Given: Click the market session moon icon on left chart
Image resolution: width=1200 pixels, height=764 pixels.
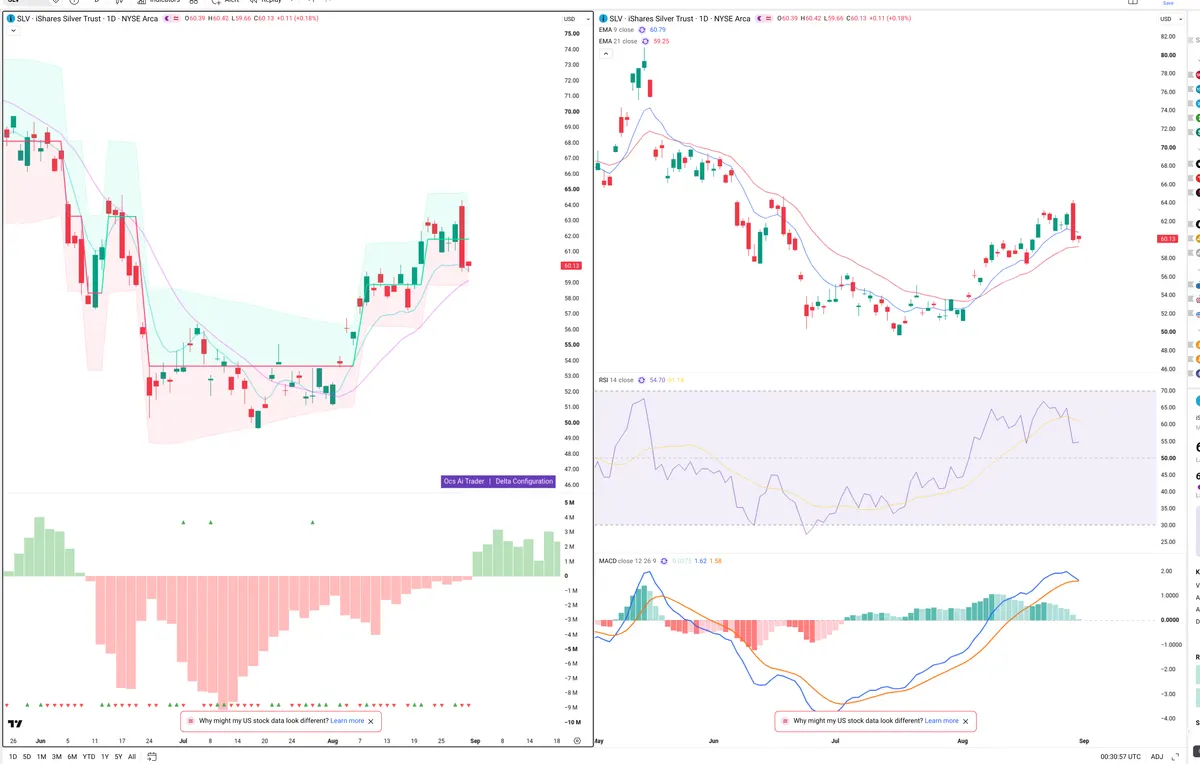Looking at the screenshot, I should [169, 18].
